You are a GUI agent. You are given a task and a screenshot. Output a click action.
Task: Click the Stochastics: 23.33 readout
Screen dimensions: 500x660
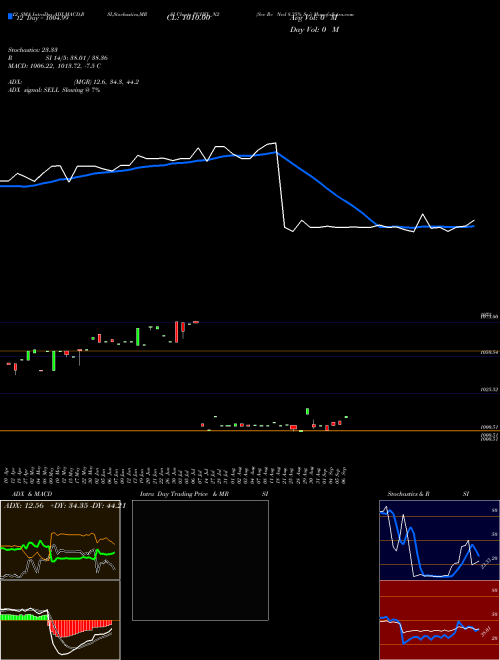tap(35, 50)
